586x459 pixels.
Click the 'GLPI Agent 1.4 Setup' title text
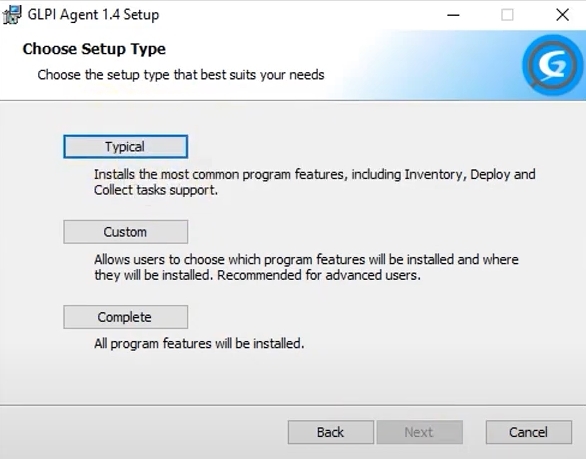[93, 15]
